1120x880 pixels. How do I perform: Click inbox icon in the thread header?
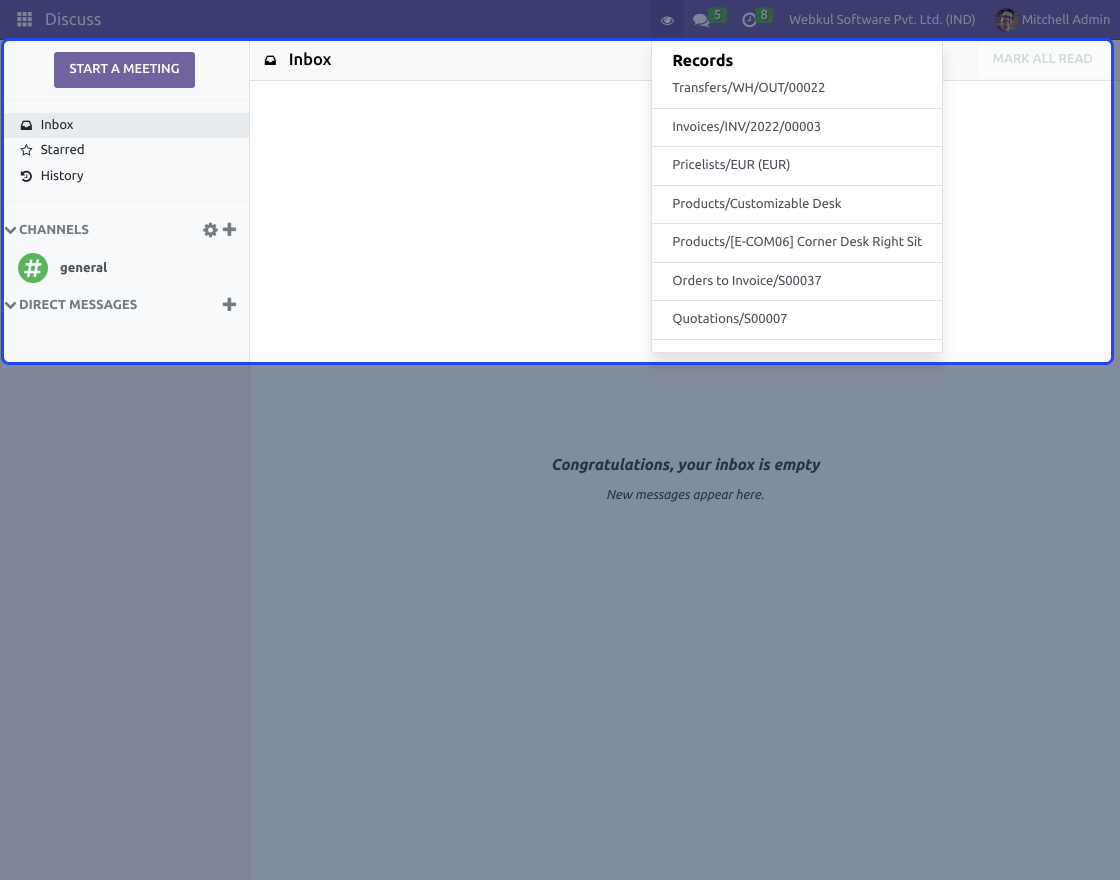click(x=270, y=60)
